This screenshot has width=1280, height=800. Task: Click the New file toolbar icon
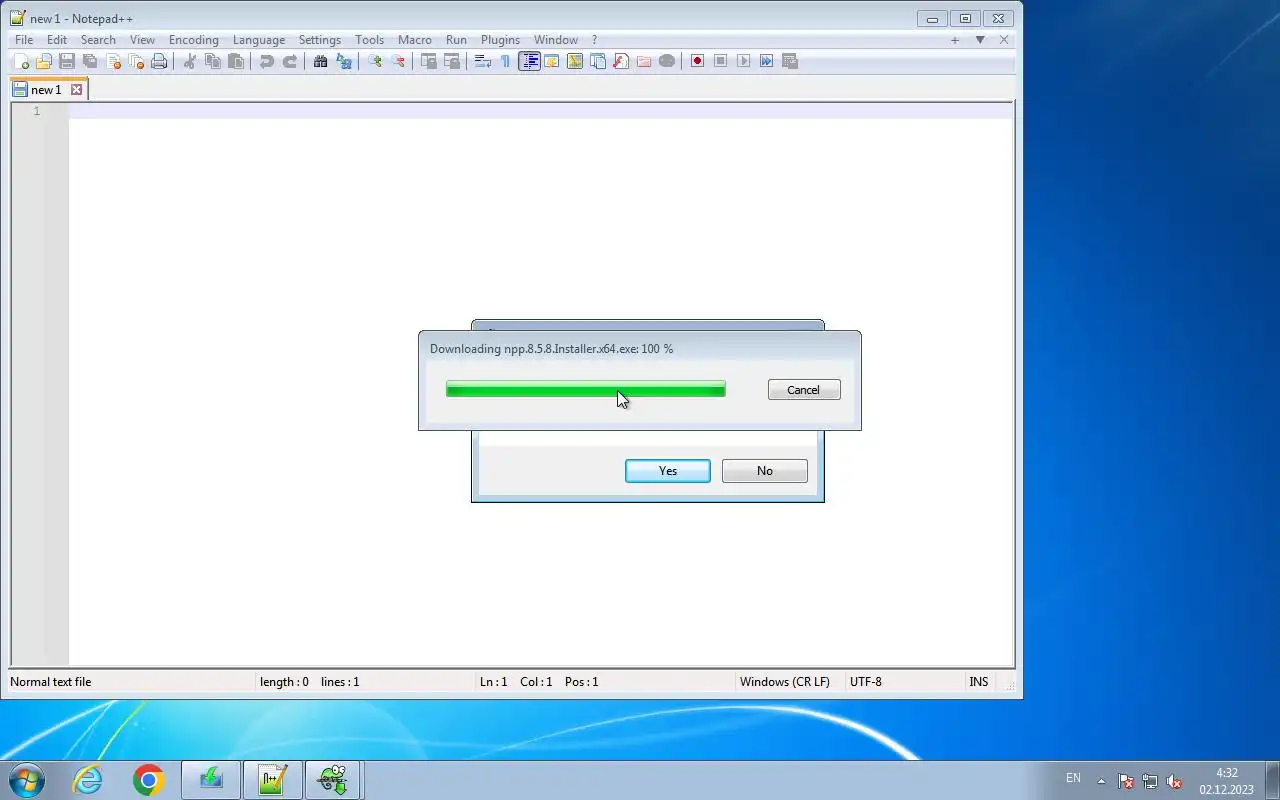coord(21,61)
